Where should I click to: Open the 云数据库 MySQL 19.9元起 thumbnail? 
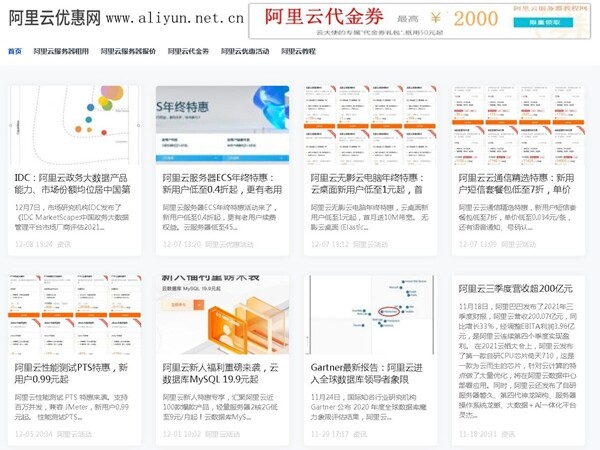pyautogui.click(x=222, y=315)
